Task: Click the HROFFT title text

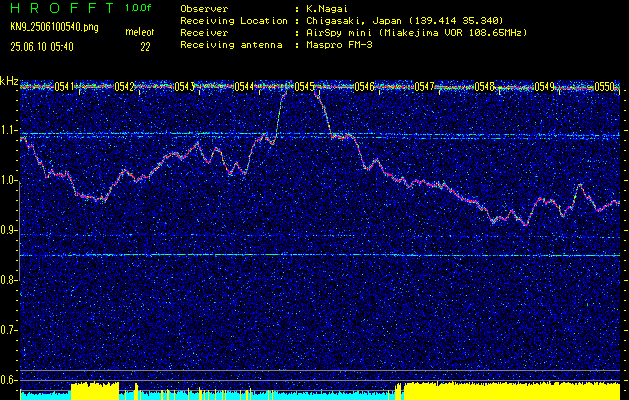Action: [x=62, y=8]
